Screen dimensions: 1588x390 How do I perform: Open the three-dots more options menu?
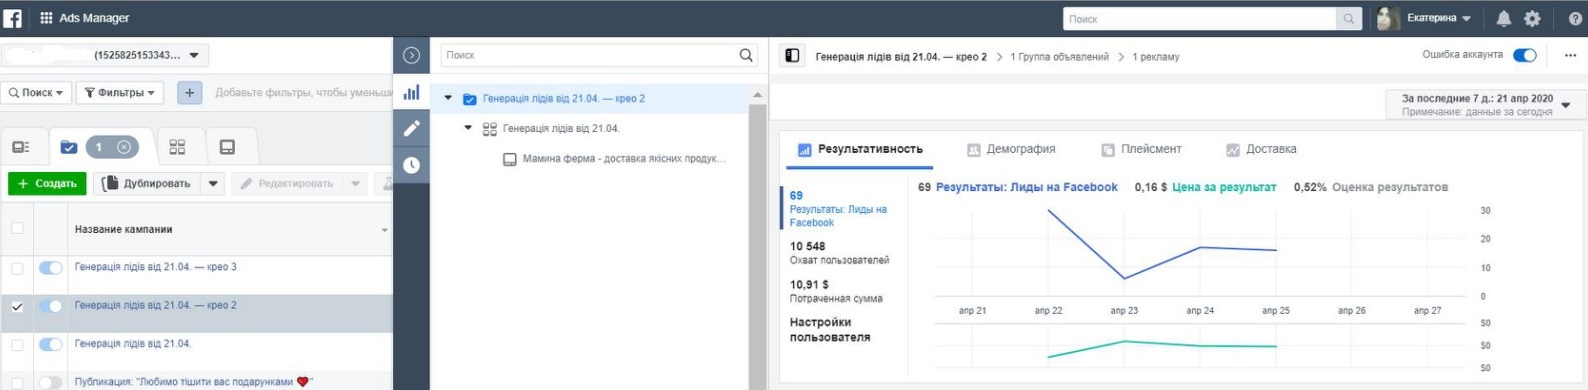(1570, 56)
